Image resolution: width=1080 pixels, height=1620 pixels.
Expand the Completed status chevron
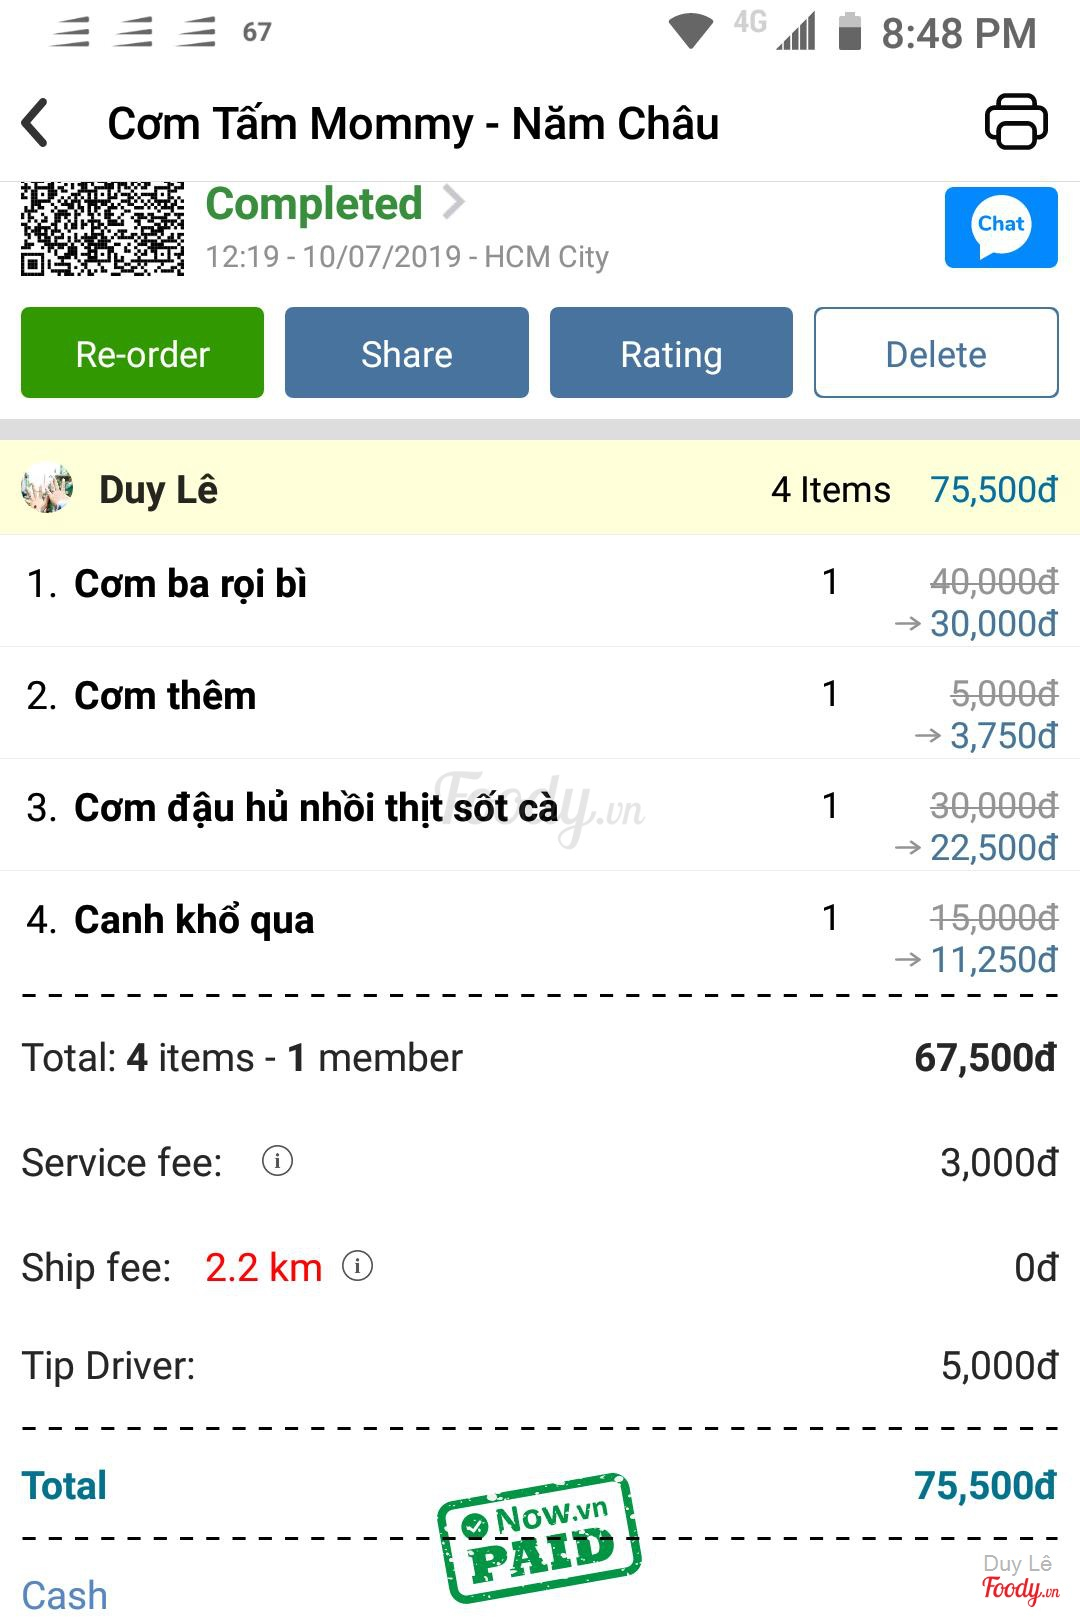pyautogui.click(x=454, y=203)
